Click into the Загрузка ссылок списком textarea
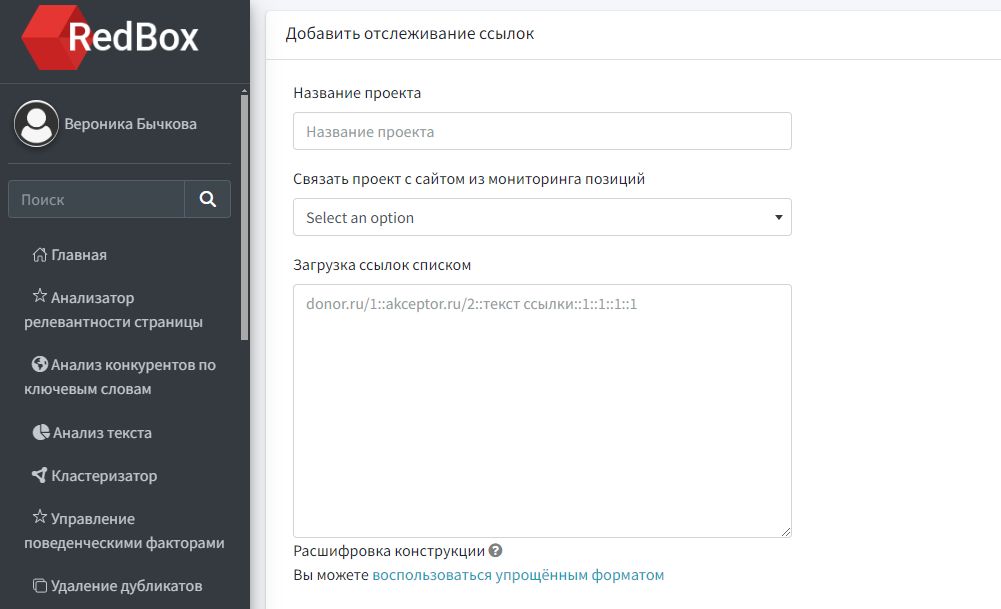Image resolution: width=1001 pixels, height=609 pixels. 542,410
